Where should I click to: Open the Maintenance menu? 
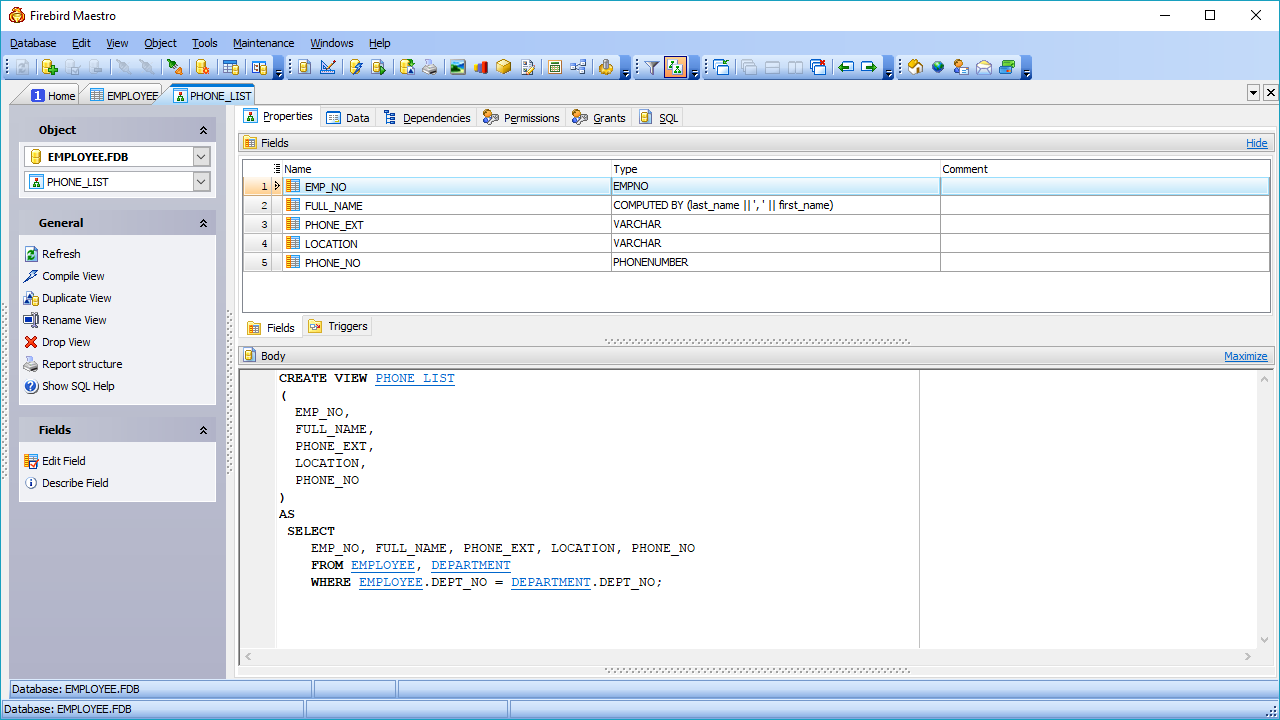pos(263,43)
